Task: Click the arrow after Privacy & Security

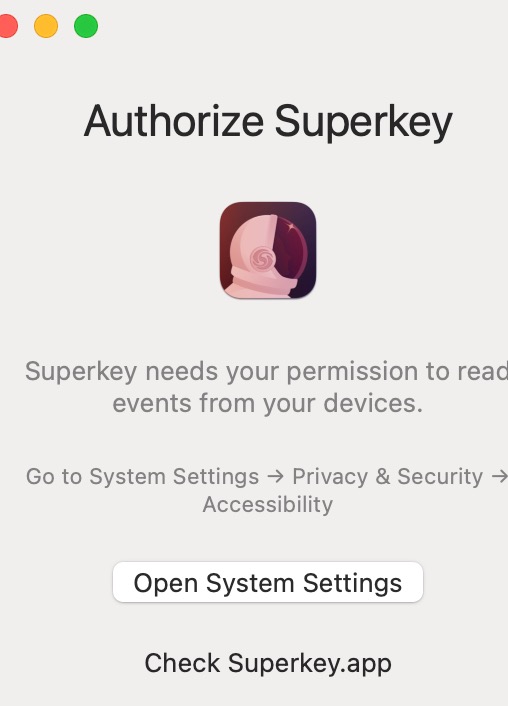Action: tap(499, 476)
